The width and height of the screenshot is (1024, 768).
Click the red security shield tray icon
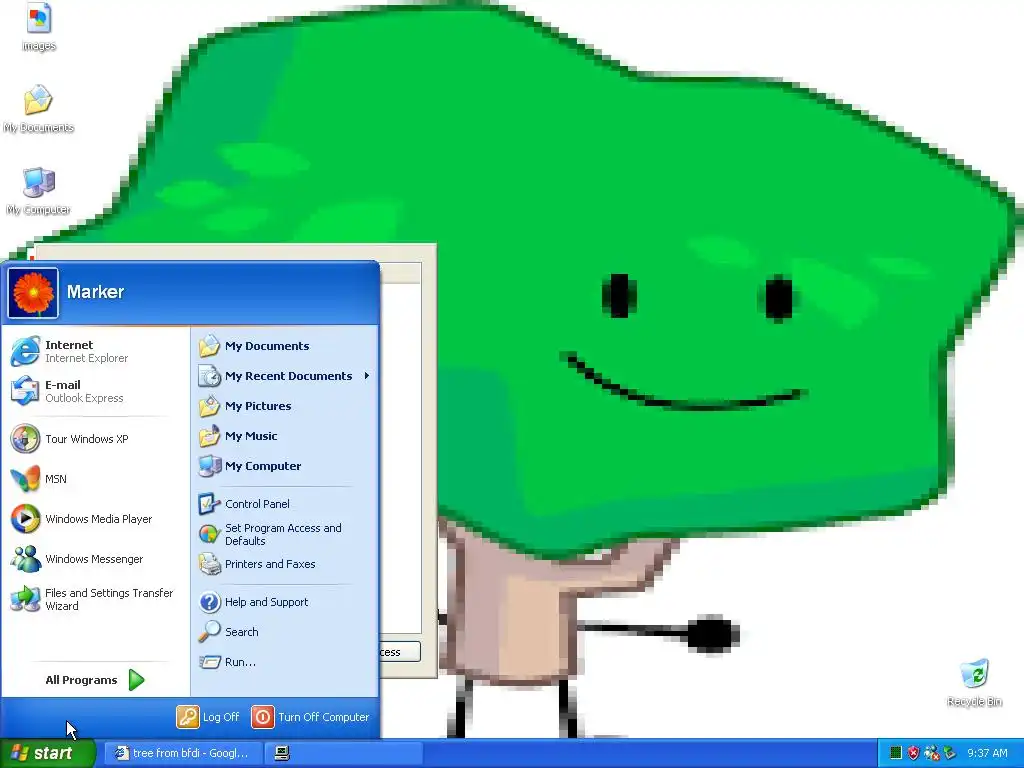[914, 753]
